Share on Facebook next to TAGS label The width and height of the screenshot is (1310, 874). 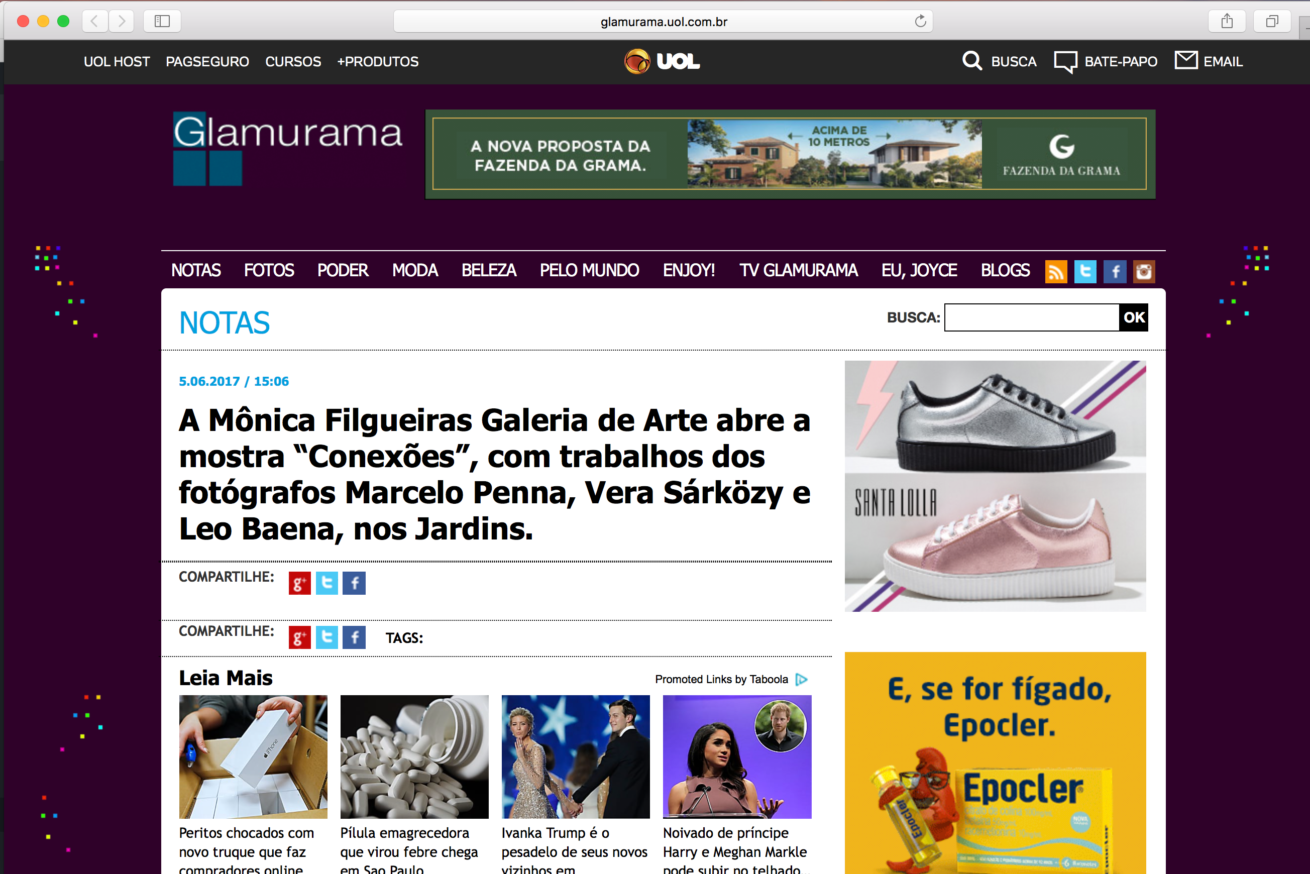(x=354, y=637)
